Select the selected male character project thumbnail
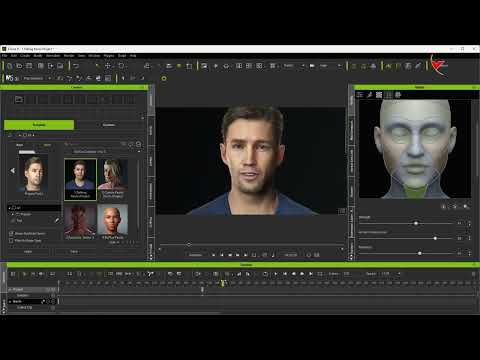The image size is (480, 360). click(x=80, y=179)
